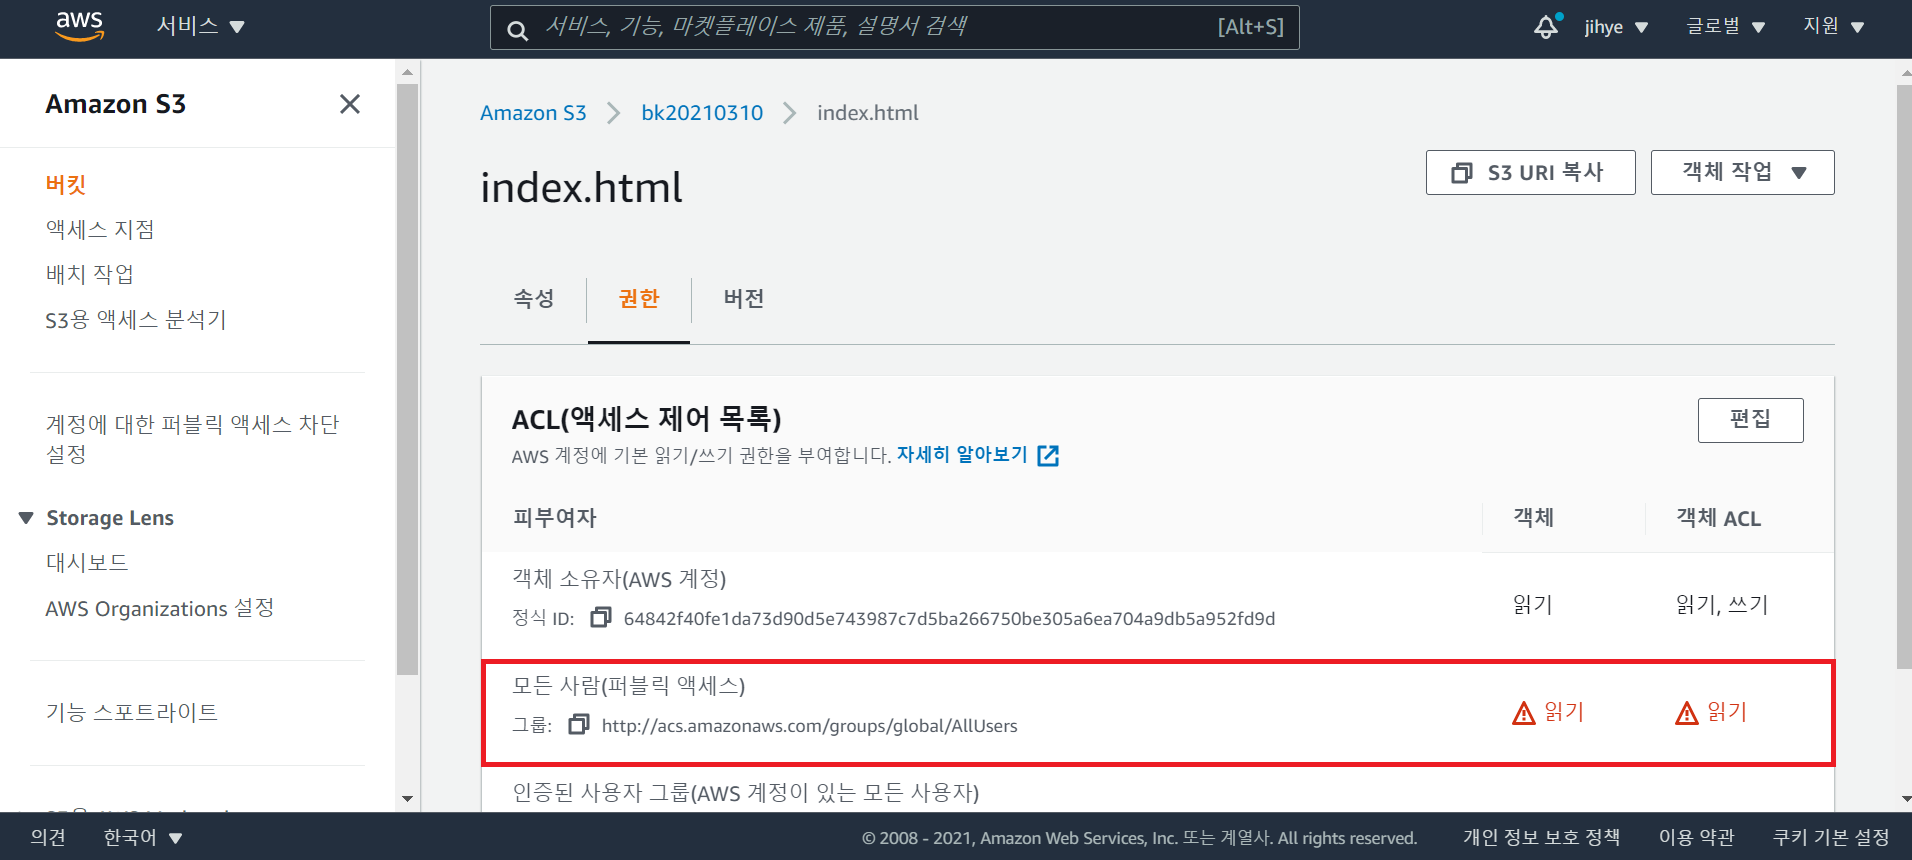Expand the 객체 작업 actions dropdown
Image resolution: width=1912 pixels, height=860 pixels.
1742,172
